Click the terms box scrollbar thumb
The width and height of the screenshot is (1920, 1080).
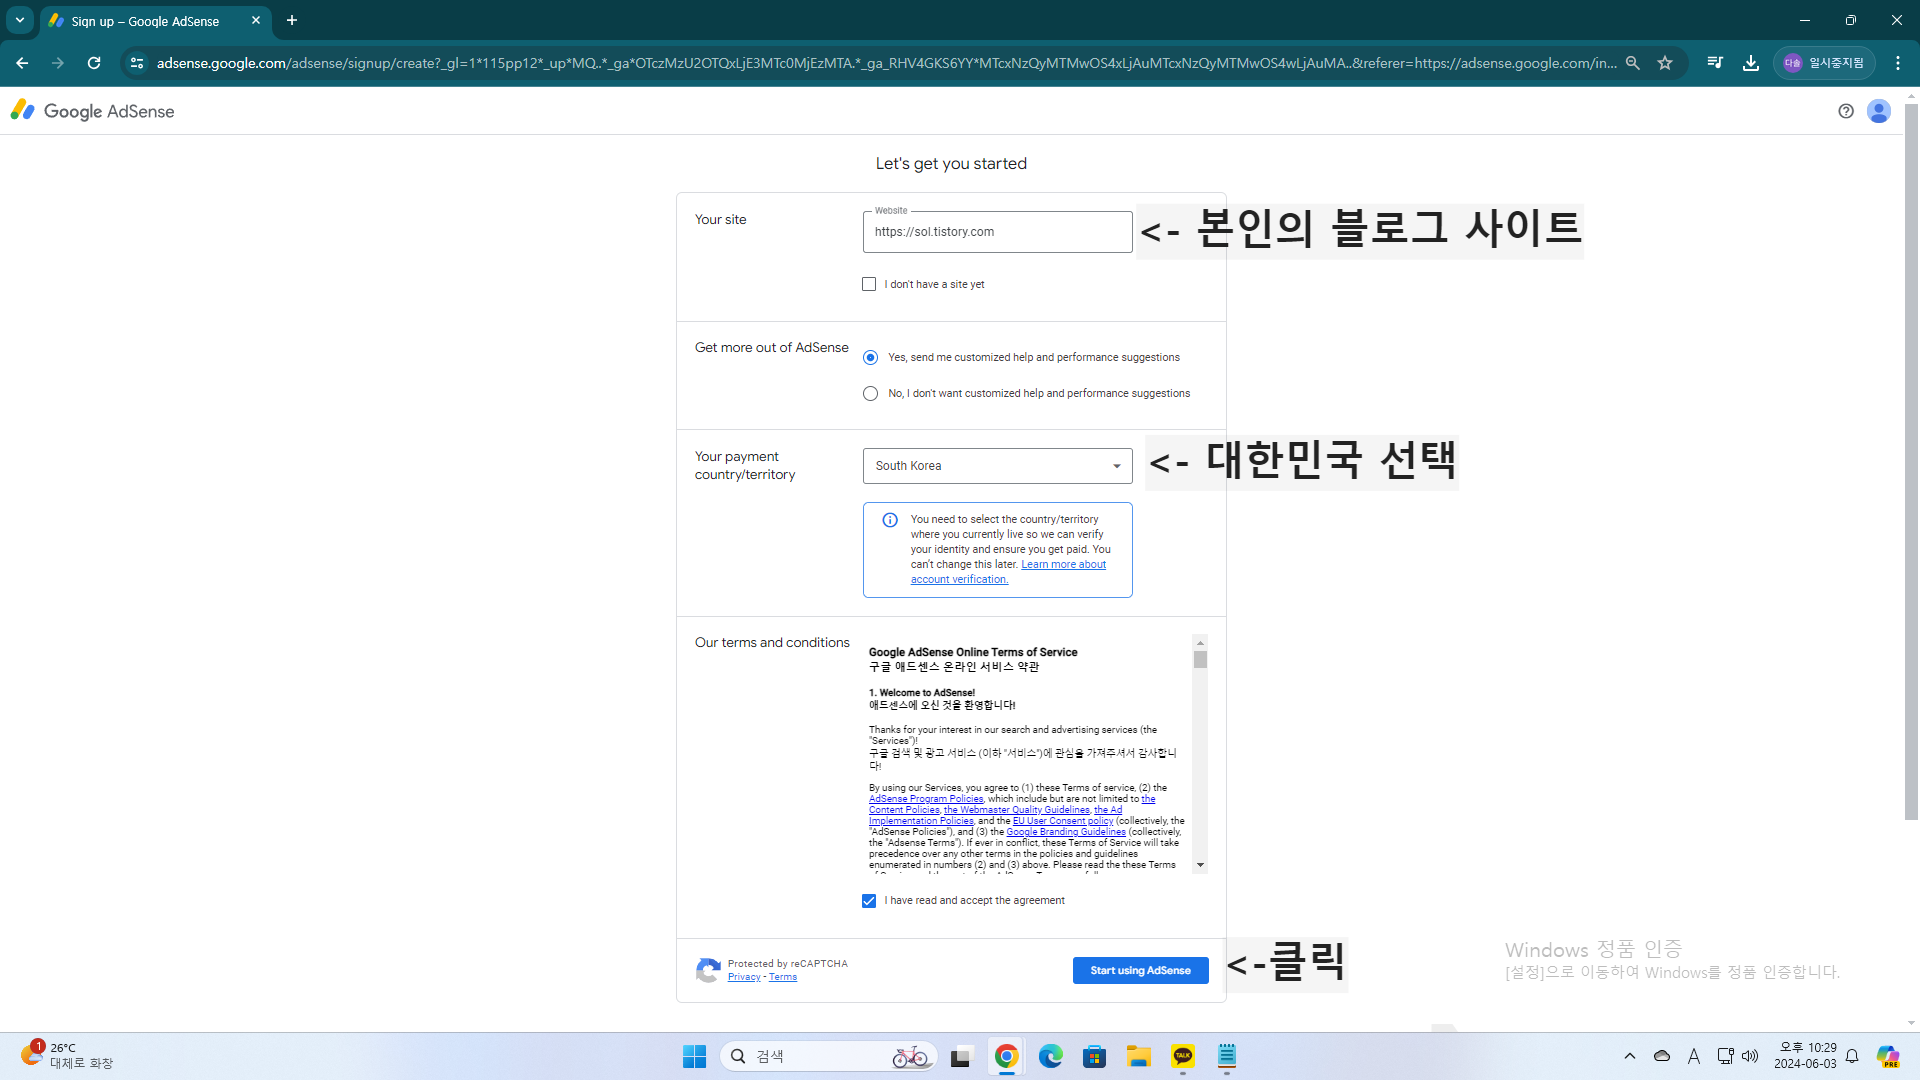(1200, 660)
